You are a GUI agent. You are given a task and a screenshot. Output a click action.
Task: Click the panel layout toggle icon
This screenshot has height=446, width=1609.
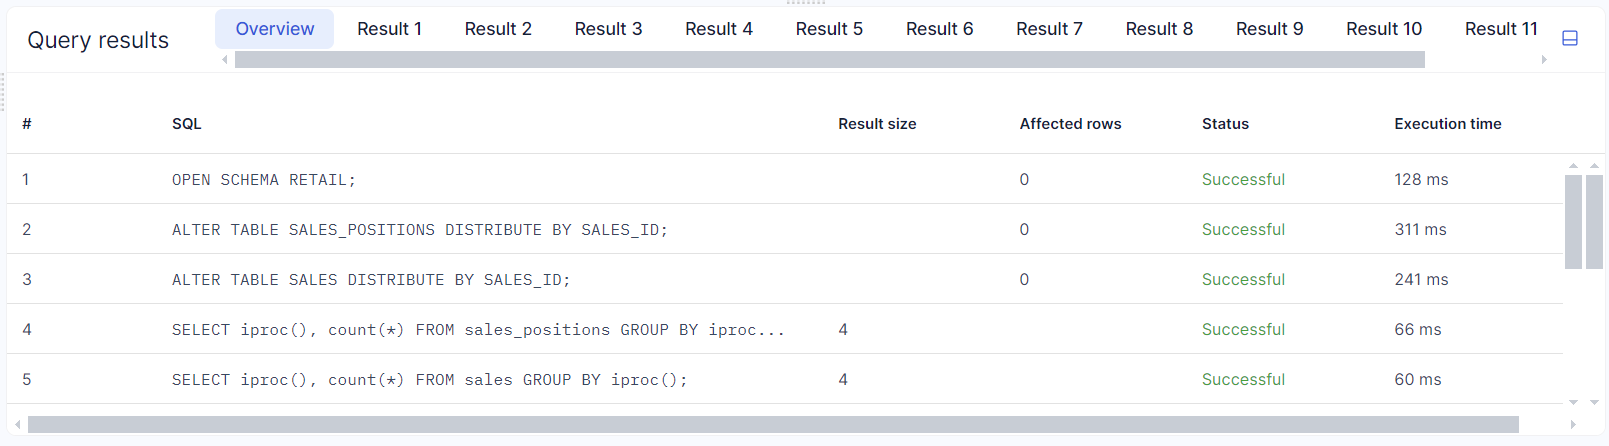[x=1570, y=38]
